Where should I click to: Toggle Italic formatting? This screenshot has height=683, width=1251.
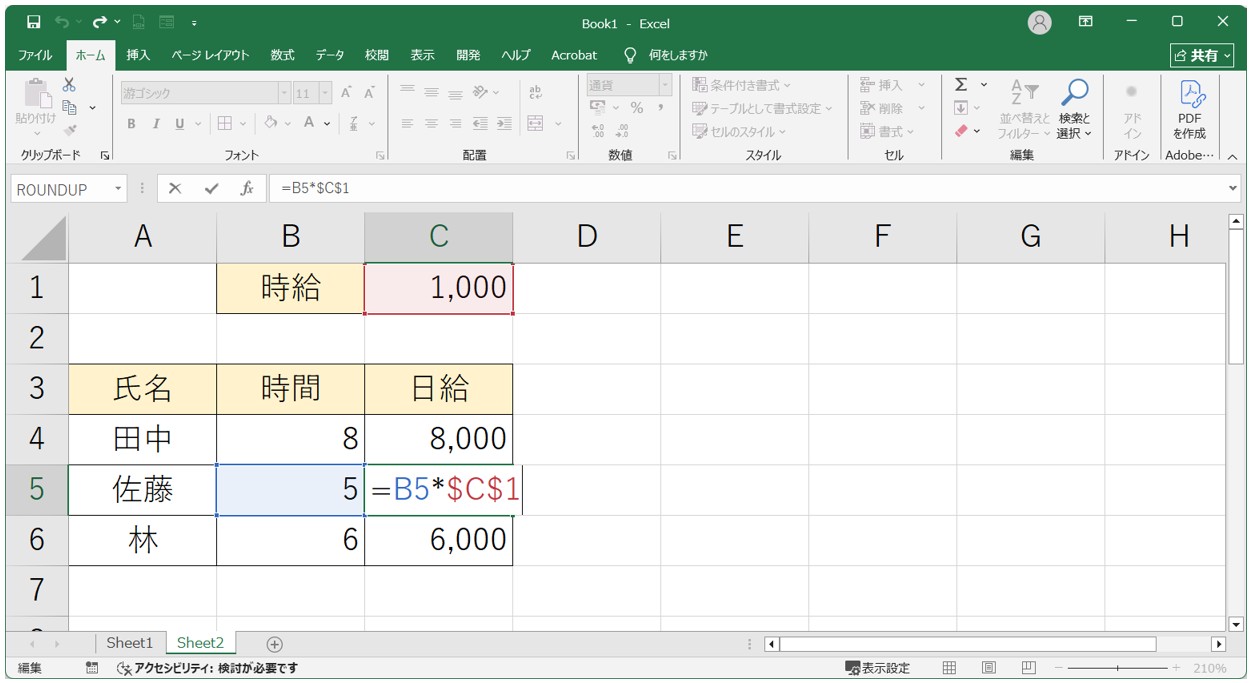[x=156, y=124]
